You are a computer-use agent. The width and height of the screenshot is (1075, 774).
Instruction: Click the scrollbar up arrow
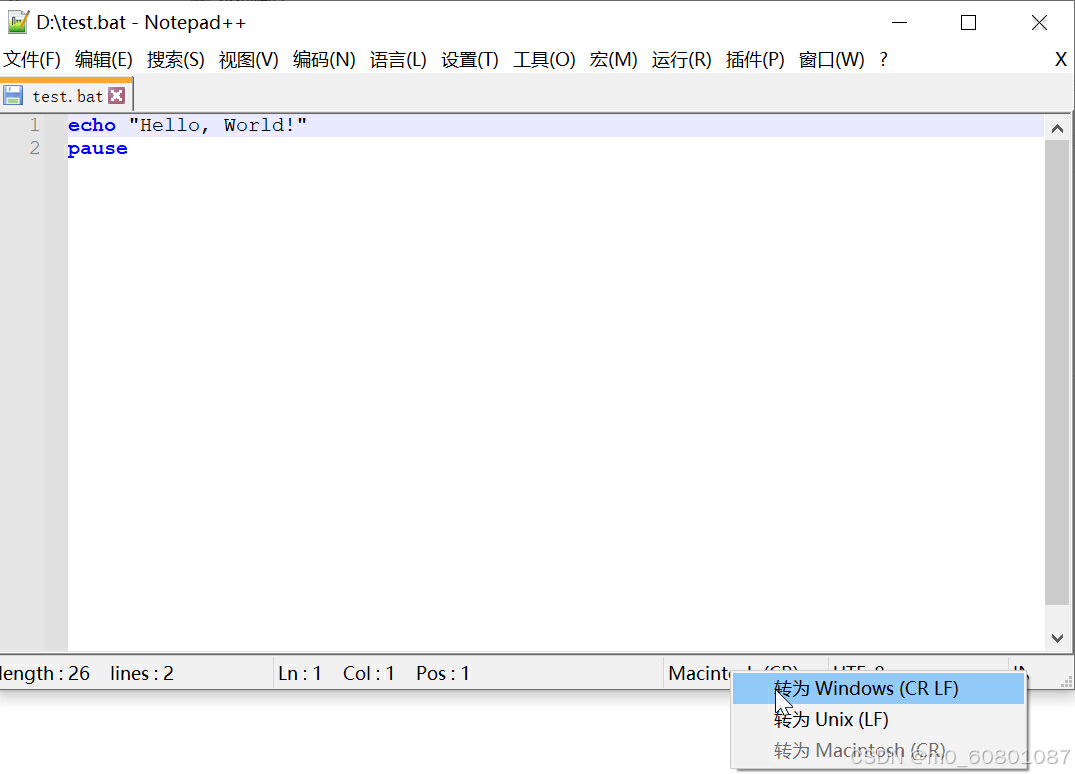[1058, 126]
